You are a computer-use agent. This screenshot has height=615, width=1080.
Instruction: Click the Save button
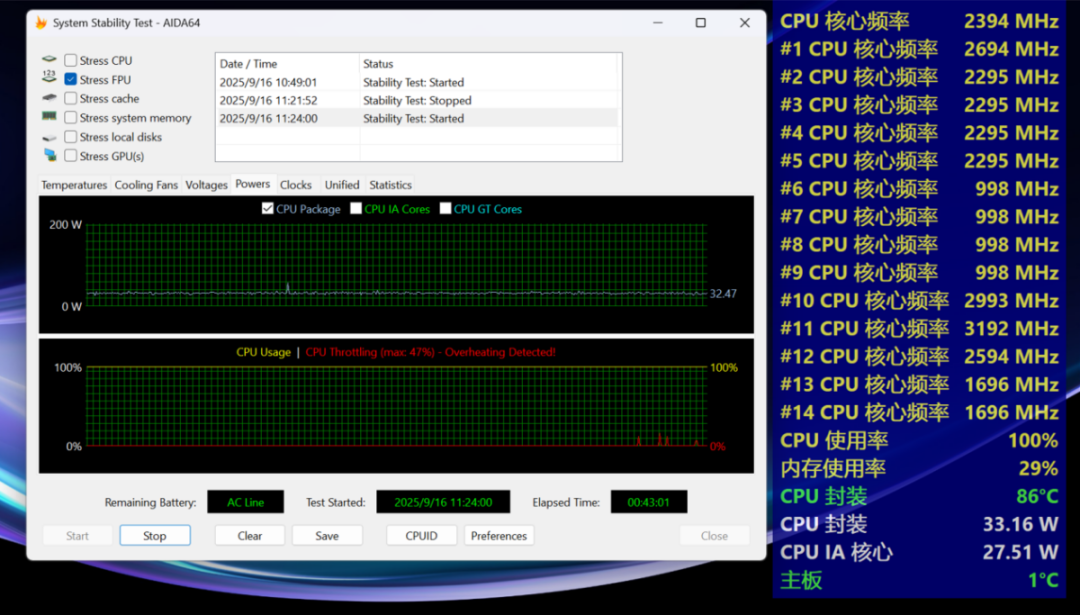326,536
